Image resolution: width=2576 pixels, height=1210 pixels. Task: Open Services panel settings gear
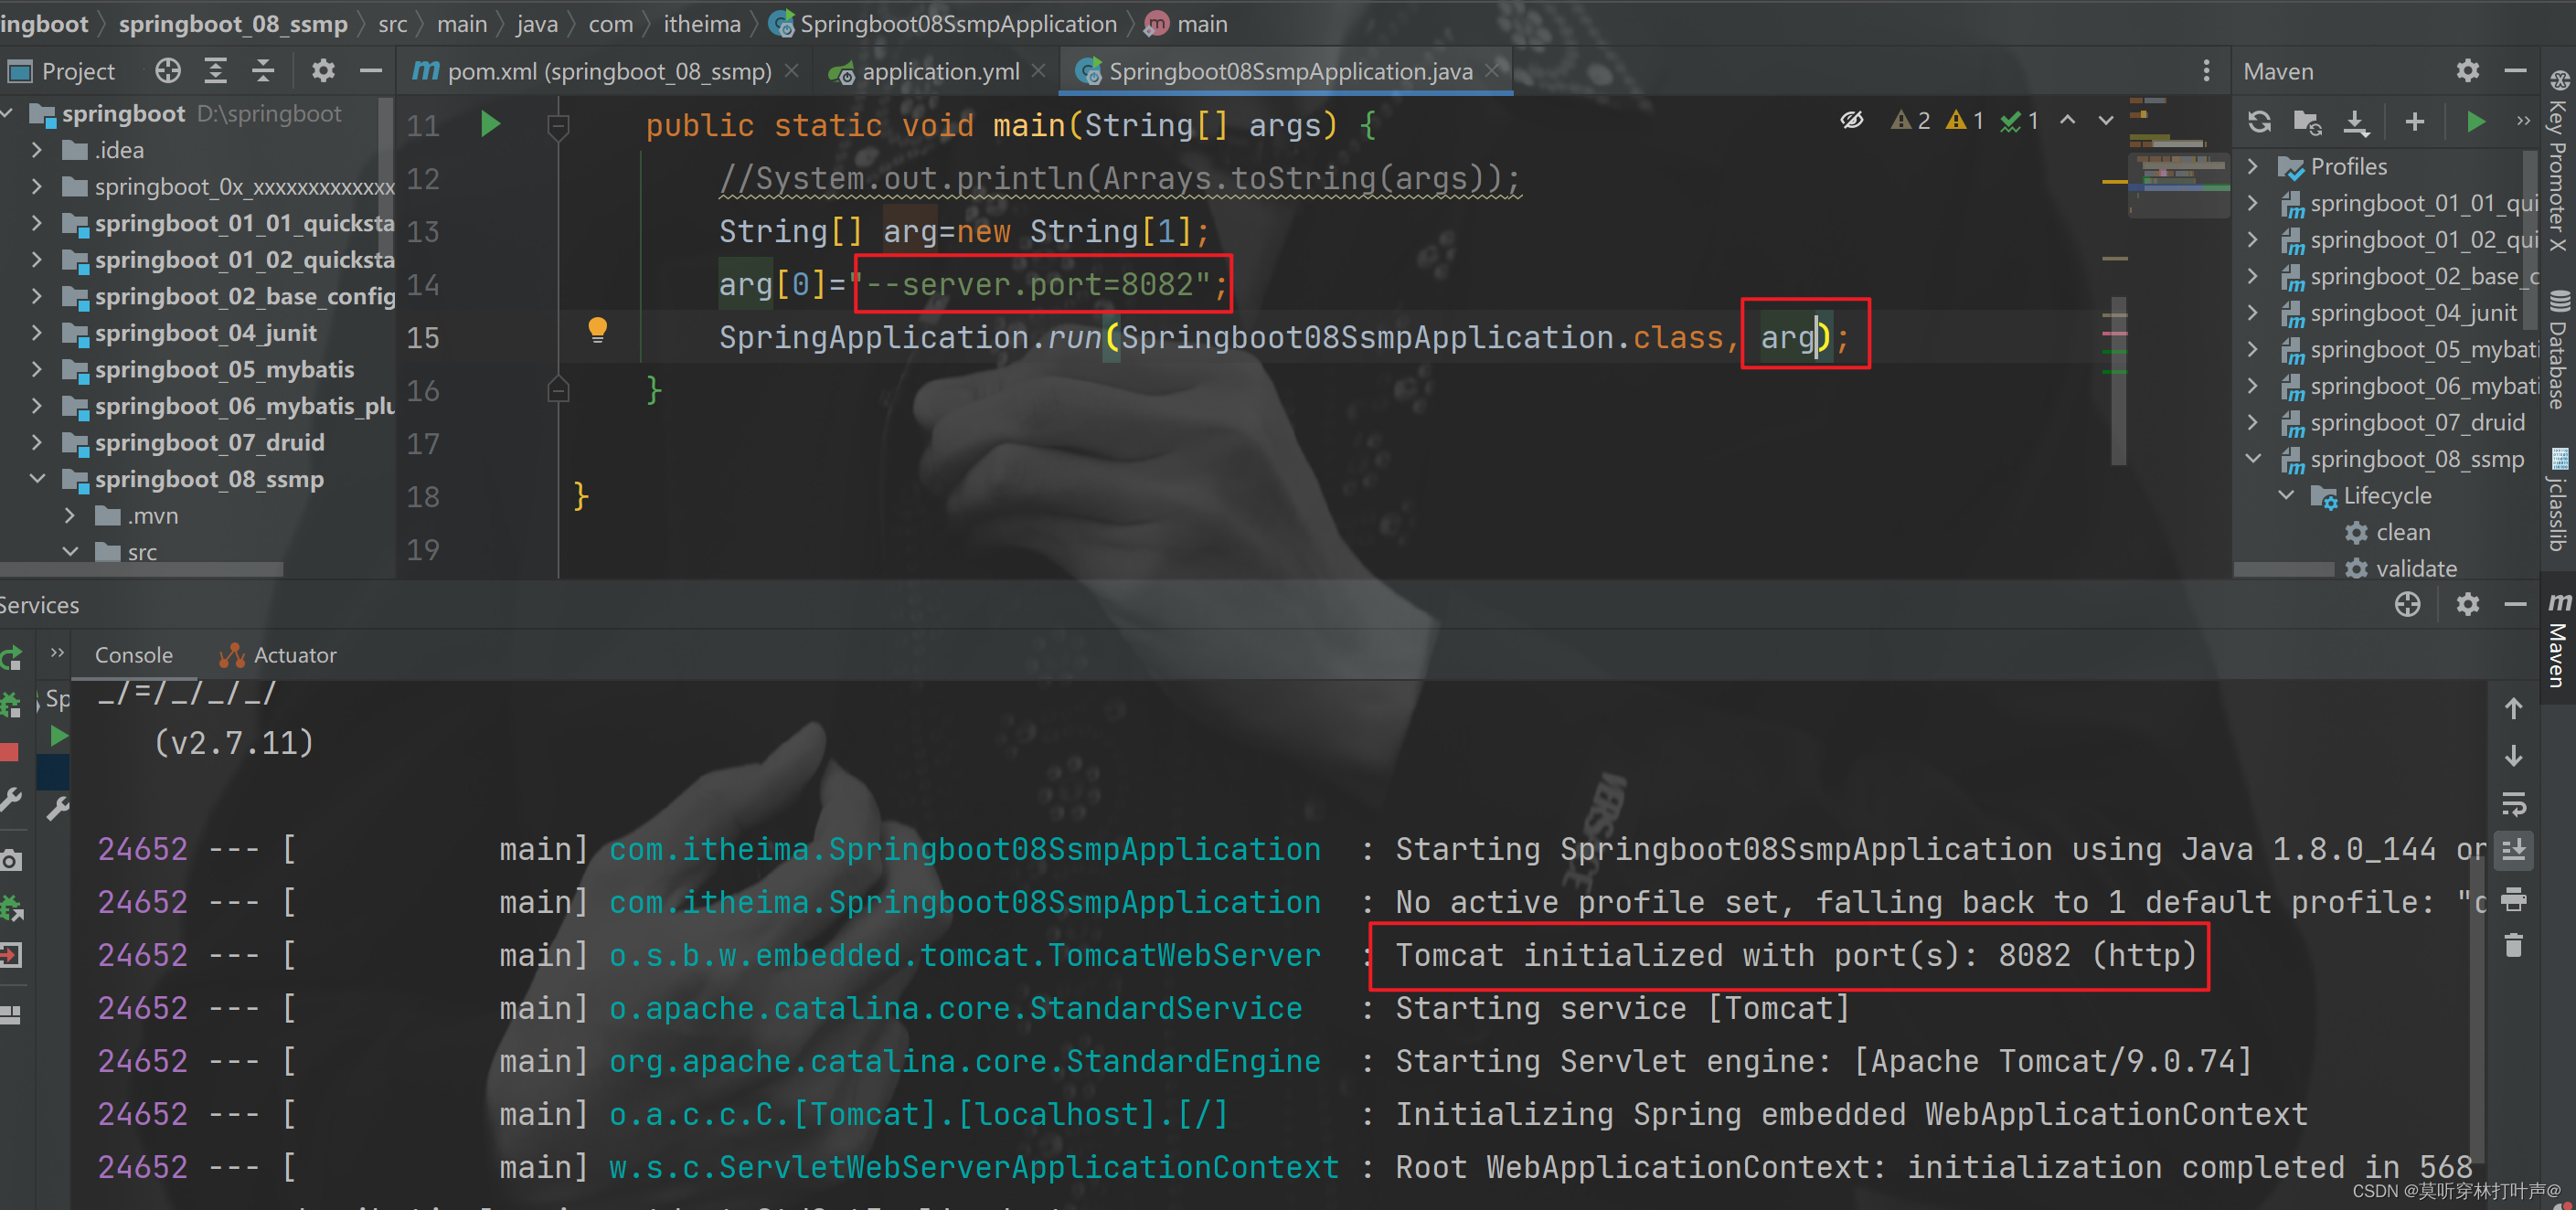2467,605
